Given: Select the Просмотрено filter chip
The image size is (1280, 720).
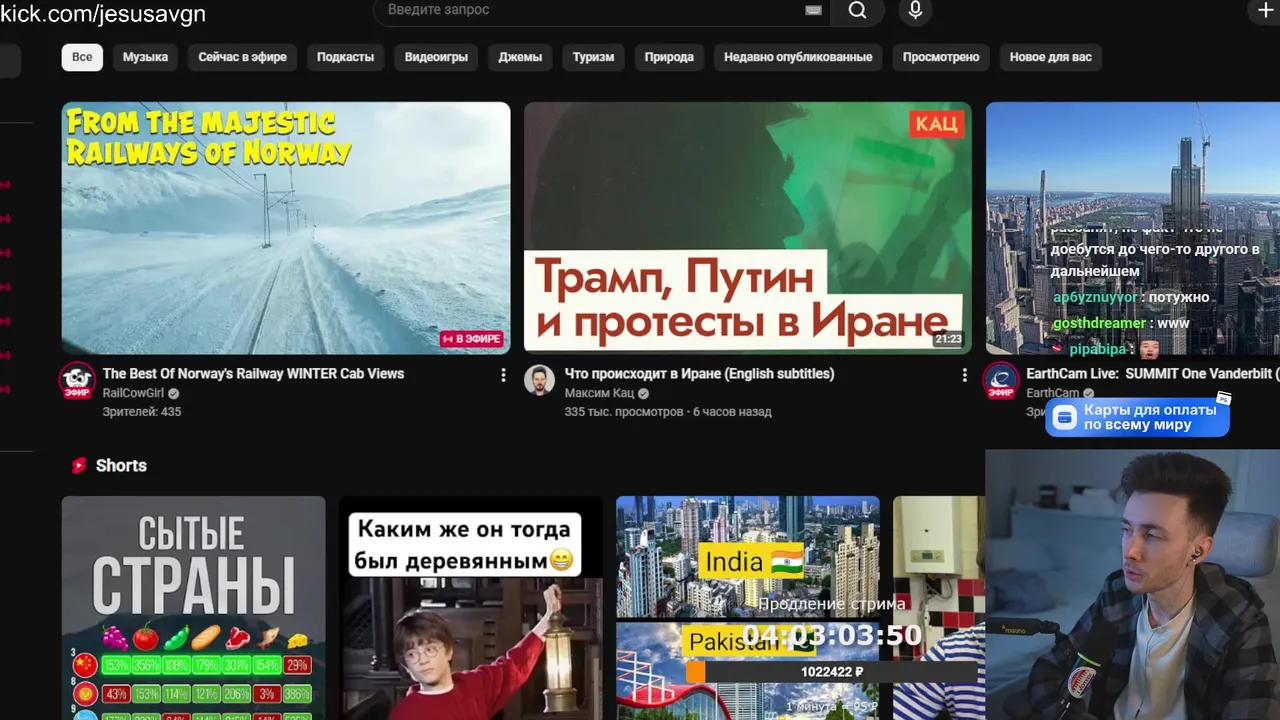Looking at the screenshot, I should pyautogui.click(x=941, y=57).
